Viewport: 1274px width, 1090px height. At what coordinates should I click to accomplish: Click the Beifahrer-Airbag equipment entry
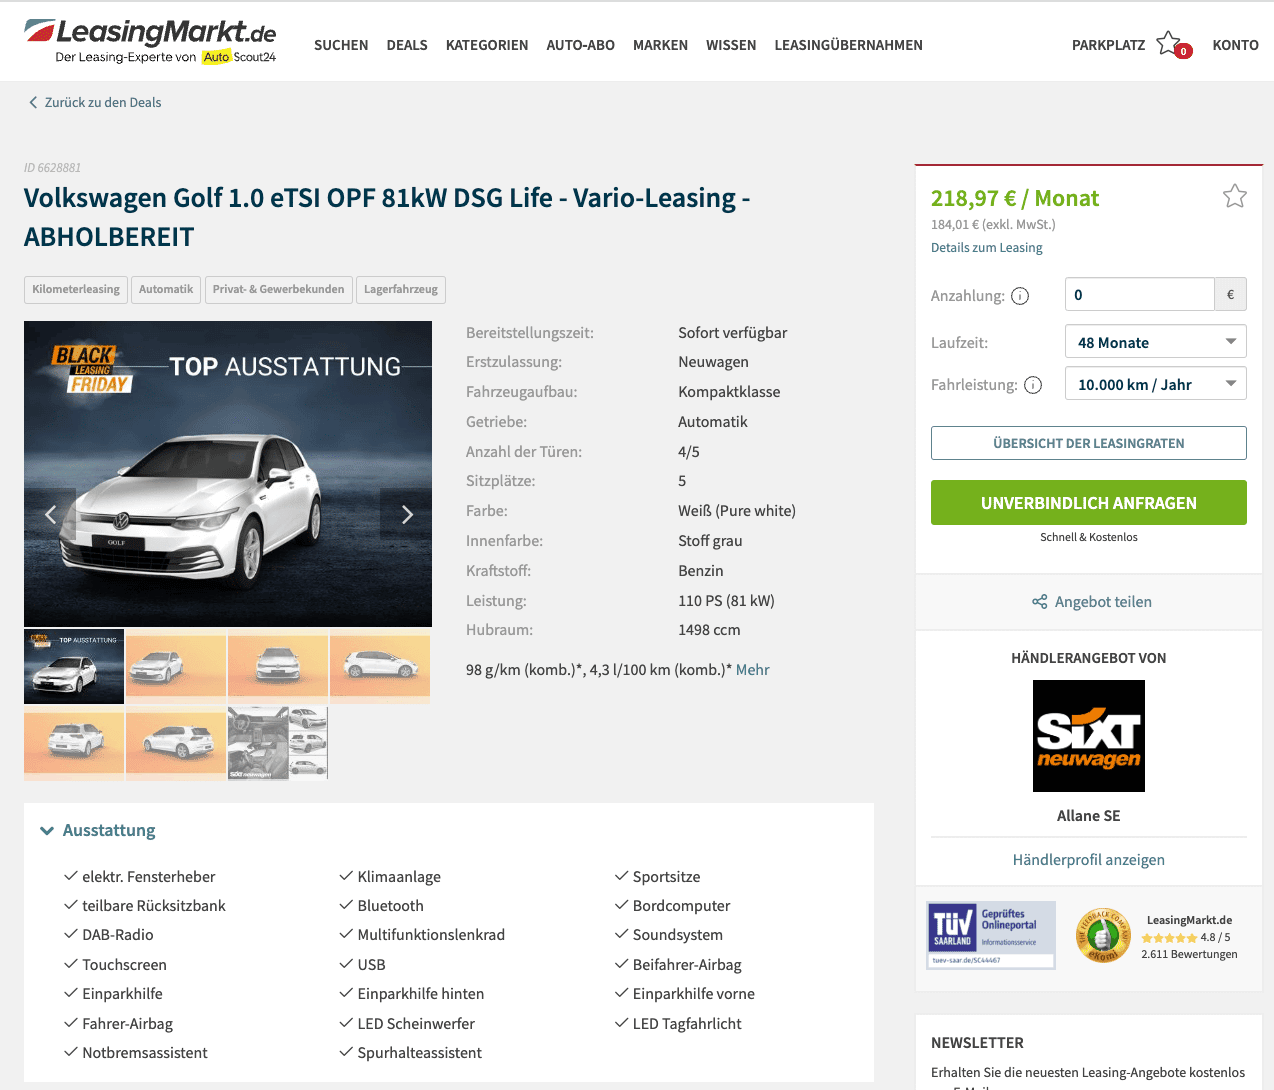point(687,965)
